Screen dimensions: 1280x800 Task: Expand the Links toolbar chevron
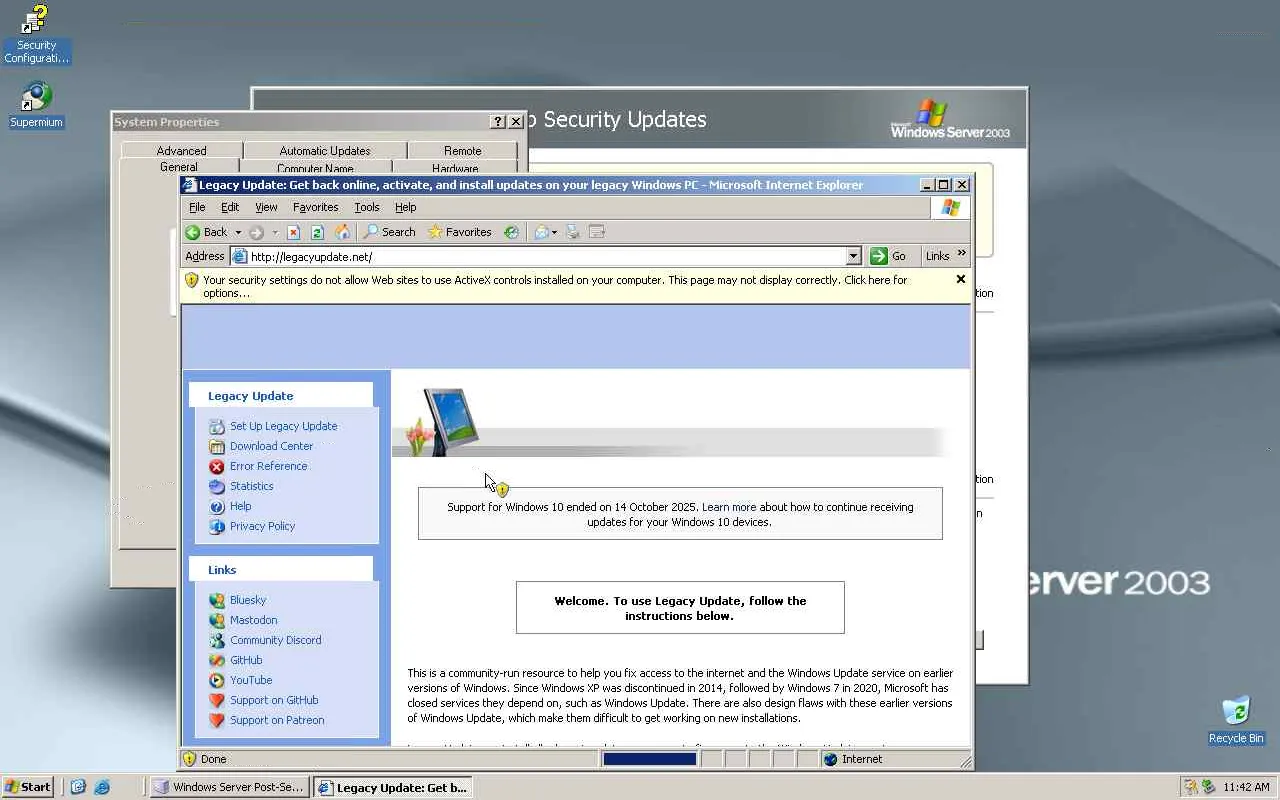(x=962, y=253)
